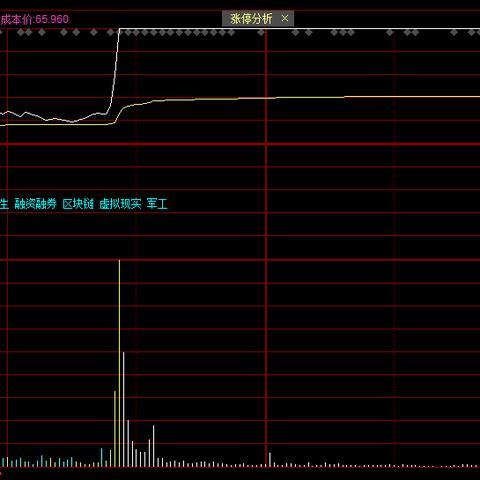This screenshot has width=480, height=480.
Task: Select the 区块链 concept tag
Action: point(78,204)
